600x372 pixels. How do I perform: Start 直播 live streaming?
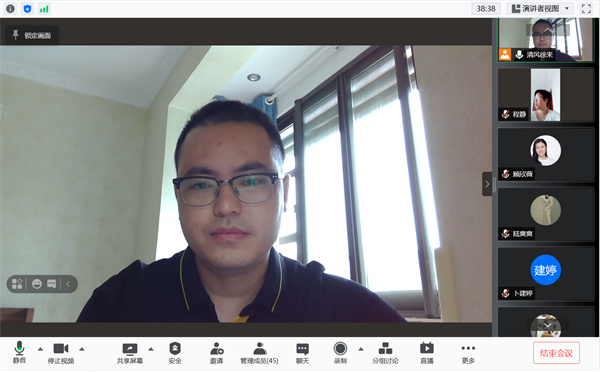427,352
